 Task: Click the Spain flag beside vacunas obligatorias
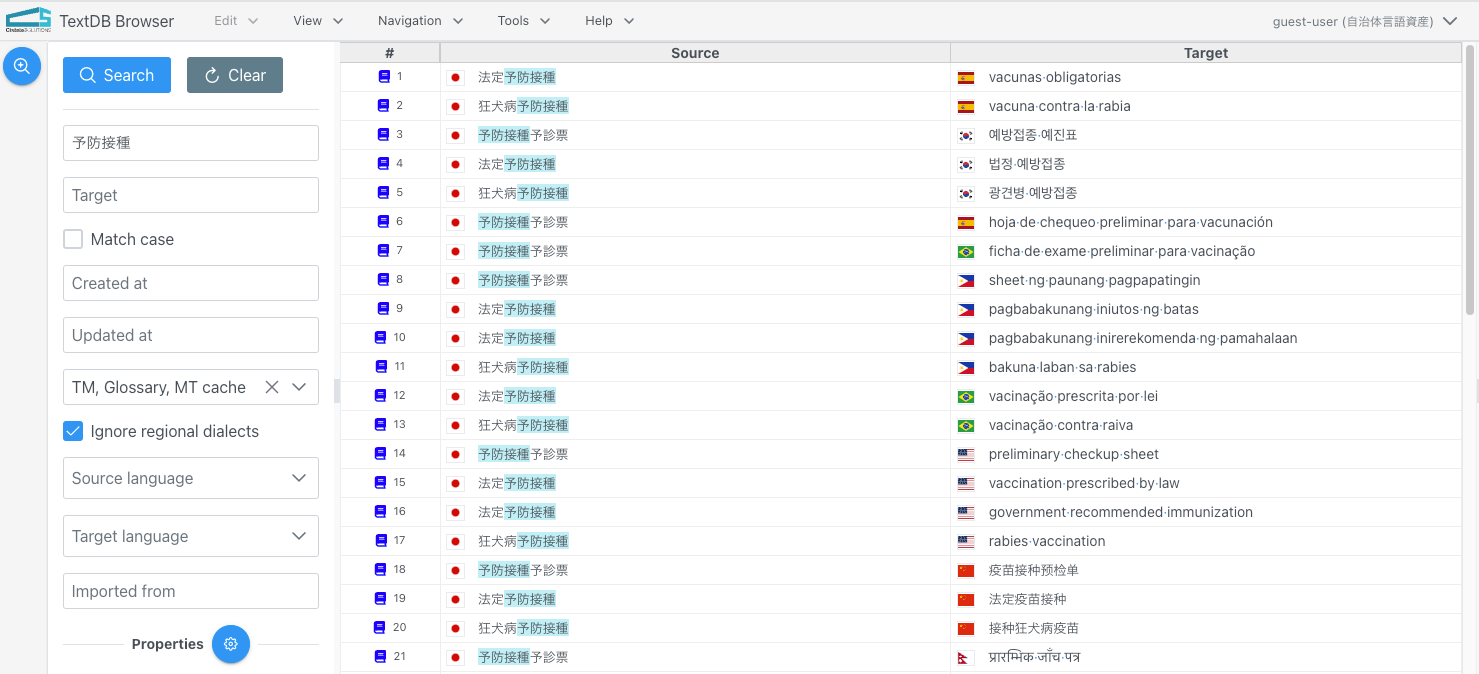tap(966, 76)
